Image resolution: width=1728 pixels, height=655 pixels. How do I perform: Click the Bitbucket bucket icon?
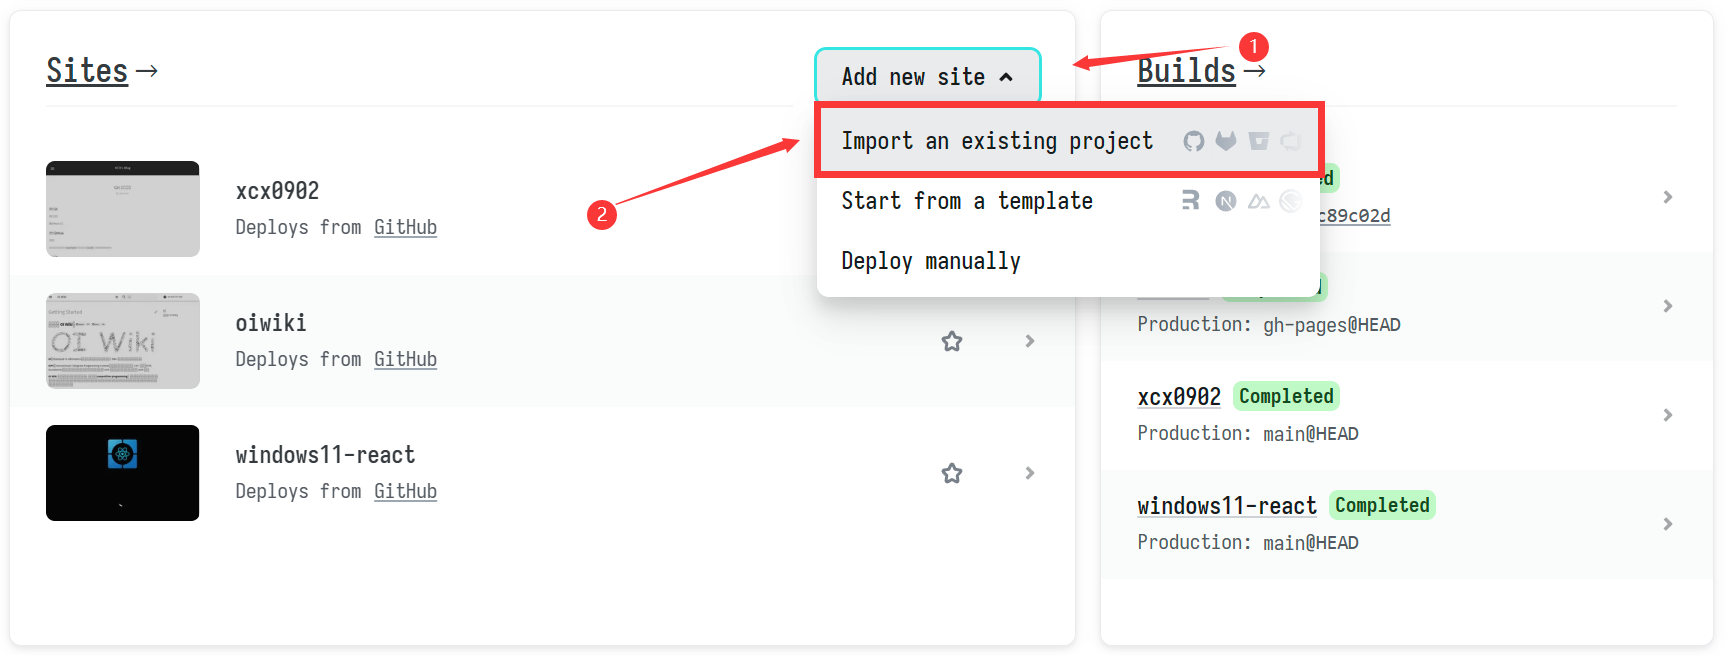[x=1259, y=141]
